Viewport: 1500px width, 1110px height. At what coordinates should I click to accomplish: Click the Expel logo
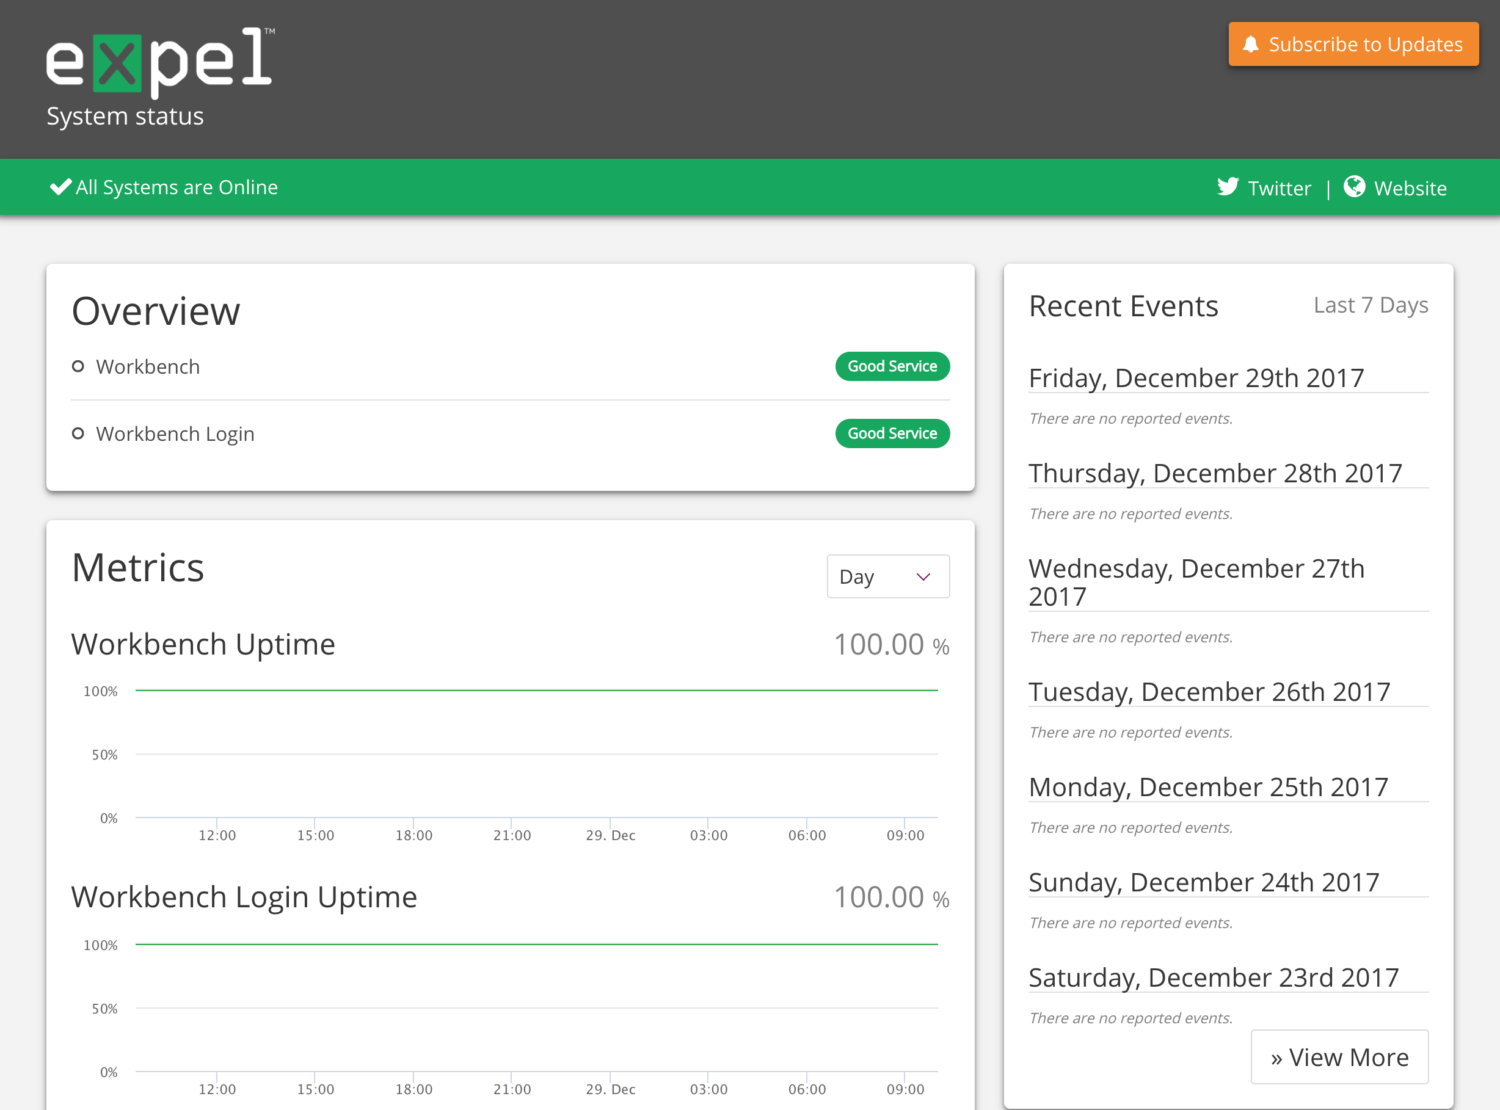(158, 60)
